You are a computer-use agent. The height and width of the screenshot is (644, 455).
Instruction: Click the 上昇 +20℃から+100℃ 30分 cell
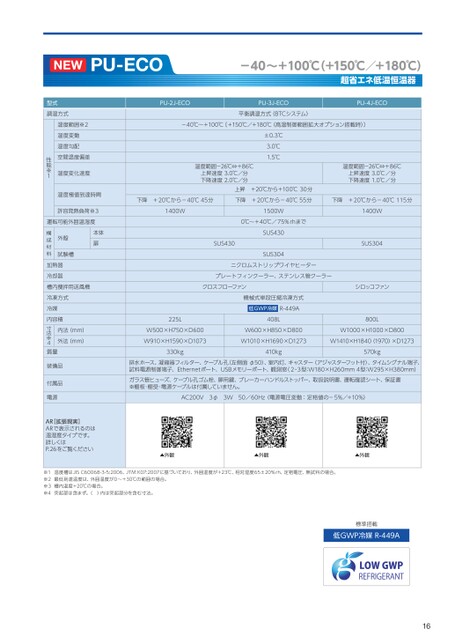(x=273, y=189)
